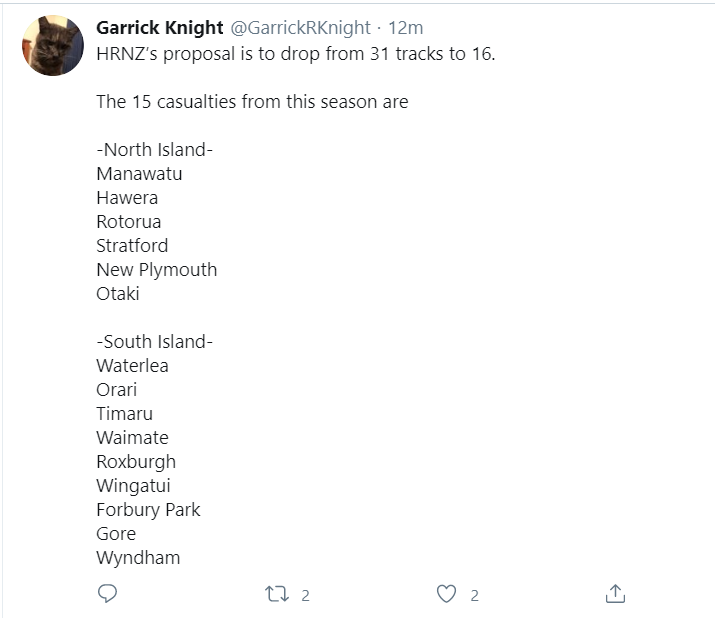Click the 'New Plymouth' list entry

tap(156, 270)
